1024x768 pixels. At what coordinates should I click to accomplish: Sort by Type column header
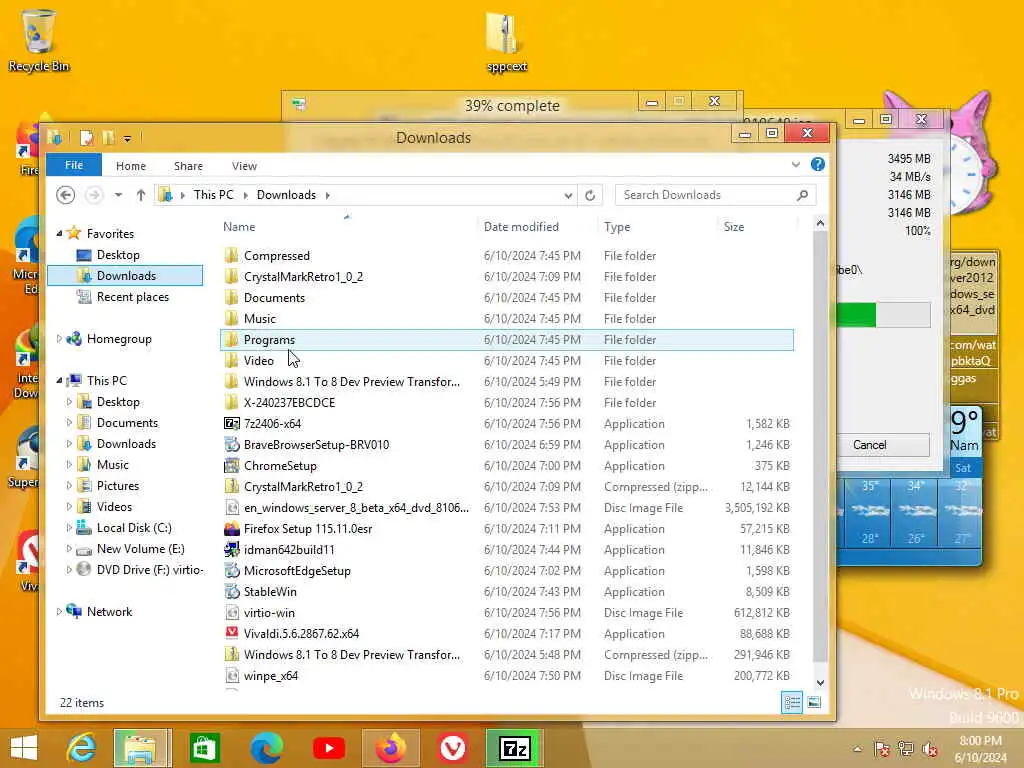pos(617,227)
